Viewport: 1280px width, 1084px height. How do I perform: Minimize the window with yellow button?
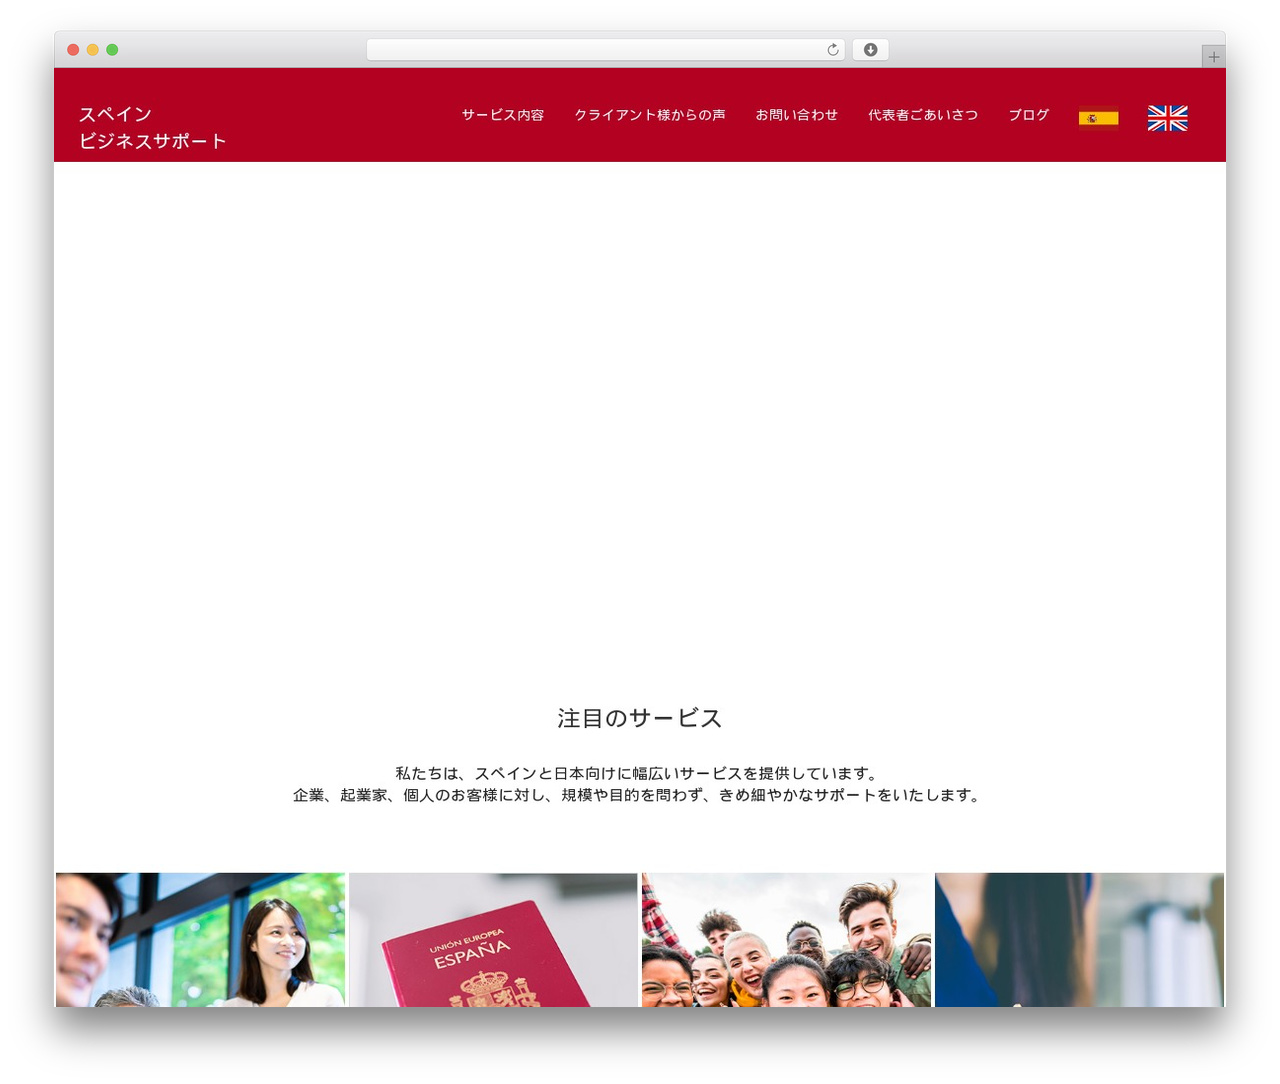pyautogui.click(x=92, y=50)
